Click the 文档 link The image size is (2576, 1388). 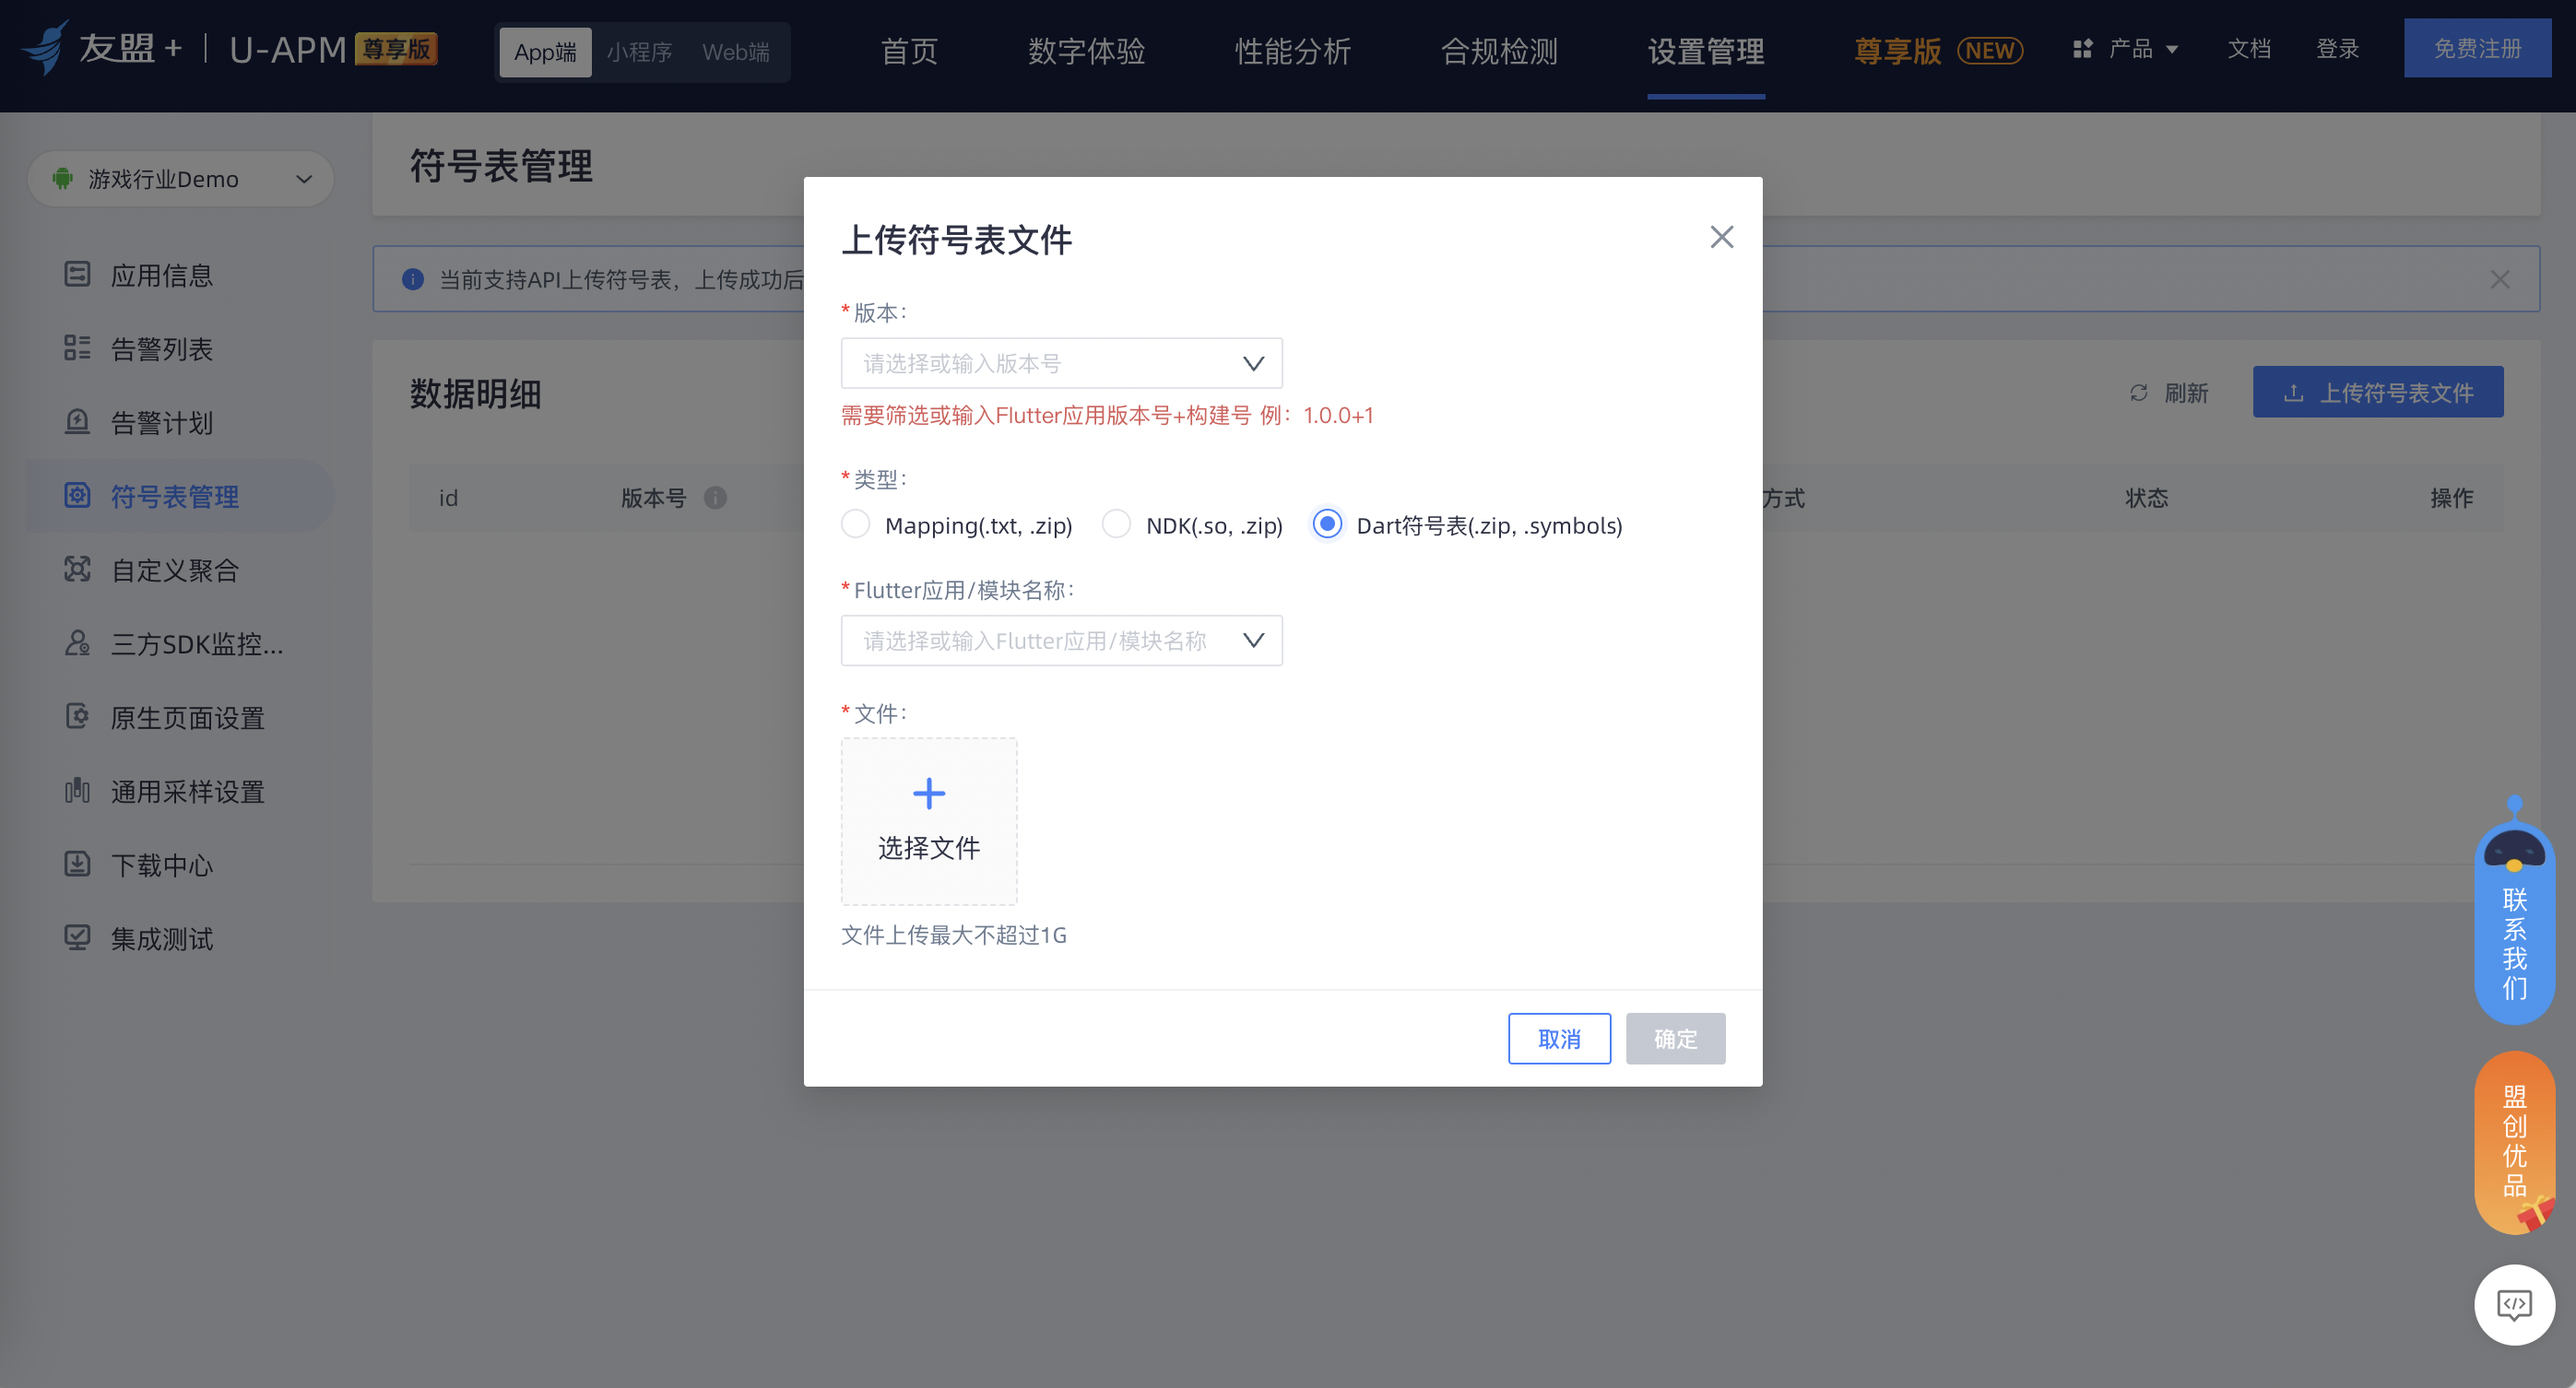click(2249, 49)
